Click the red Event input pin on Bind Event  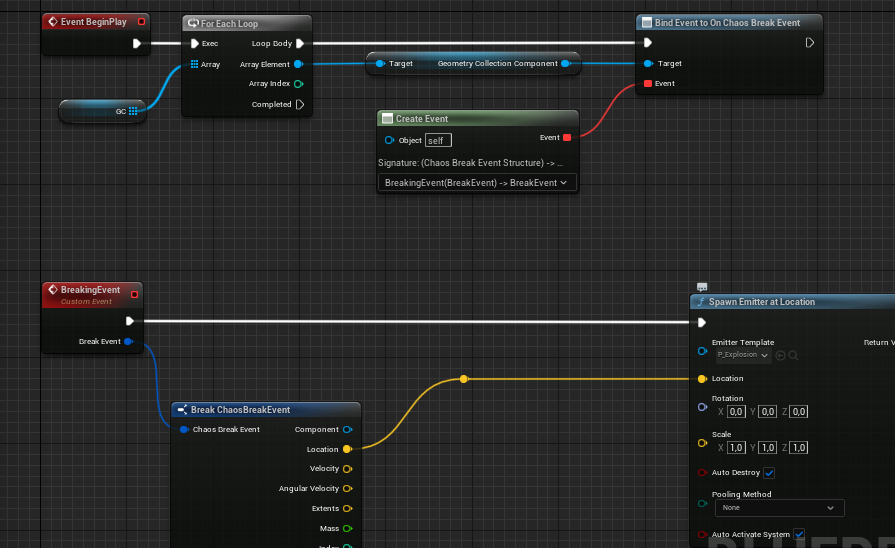pos(648,83)
